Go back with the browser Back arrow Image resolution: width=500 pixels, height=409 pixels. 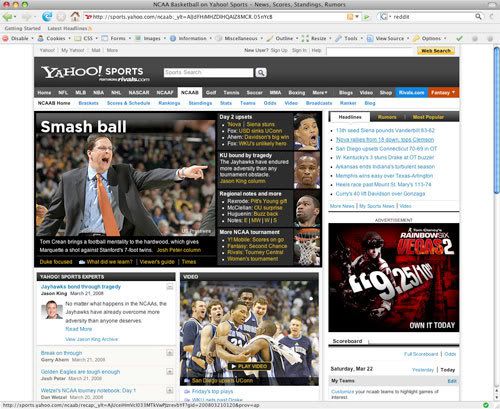tap(7, 16)
